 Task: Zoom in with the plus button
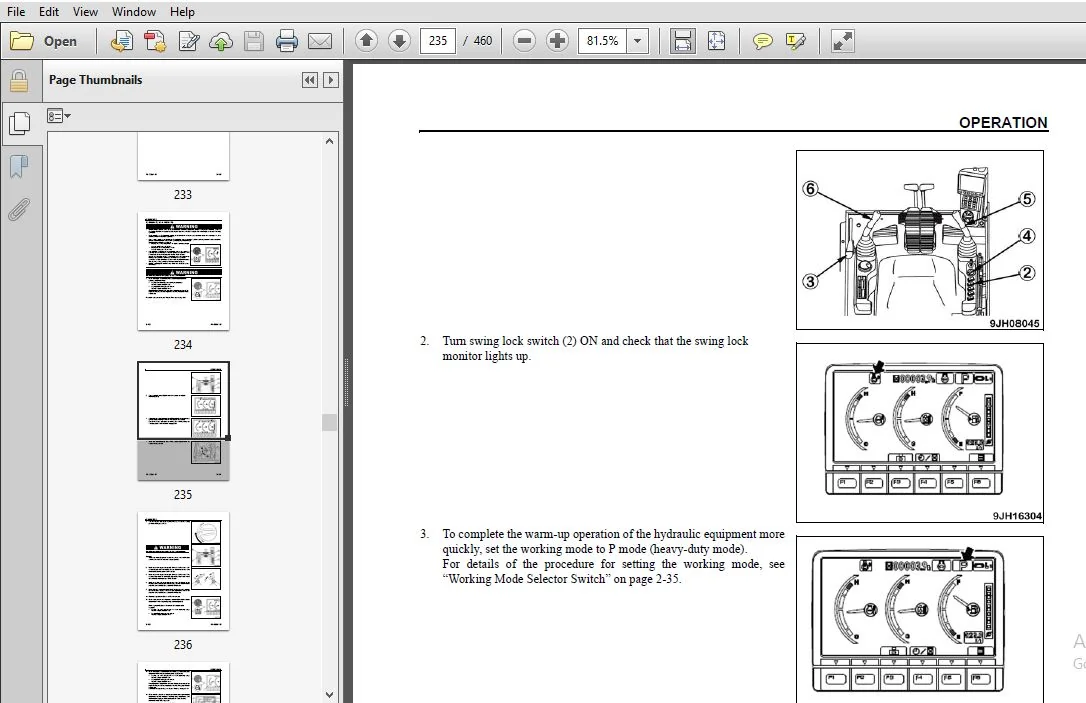(557, 41)
